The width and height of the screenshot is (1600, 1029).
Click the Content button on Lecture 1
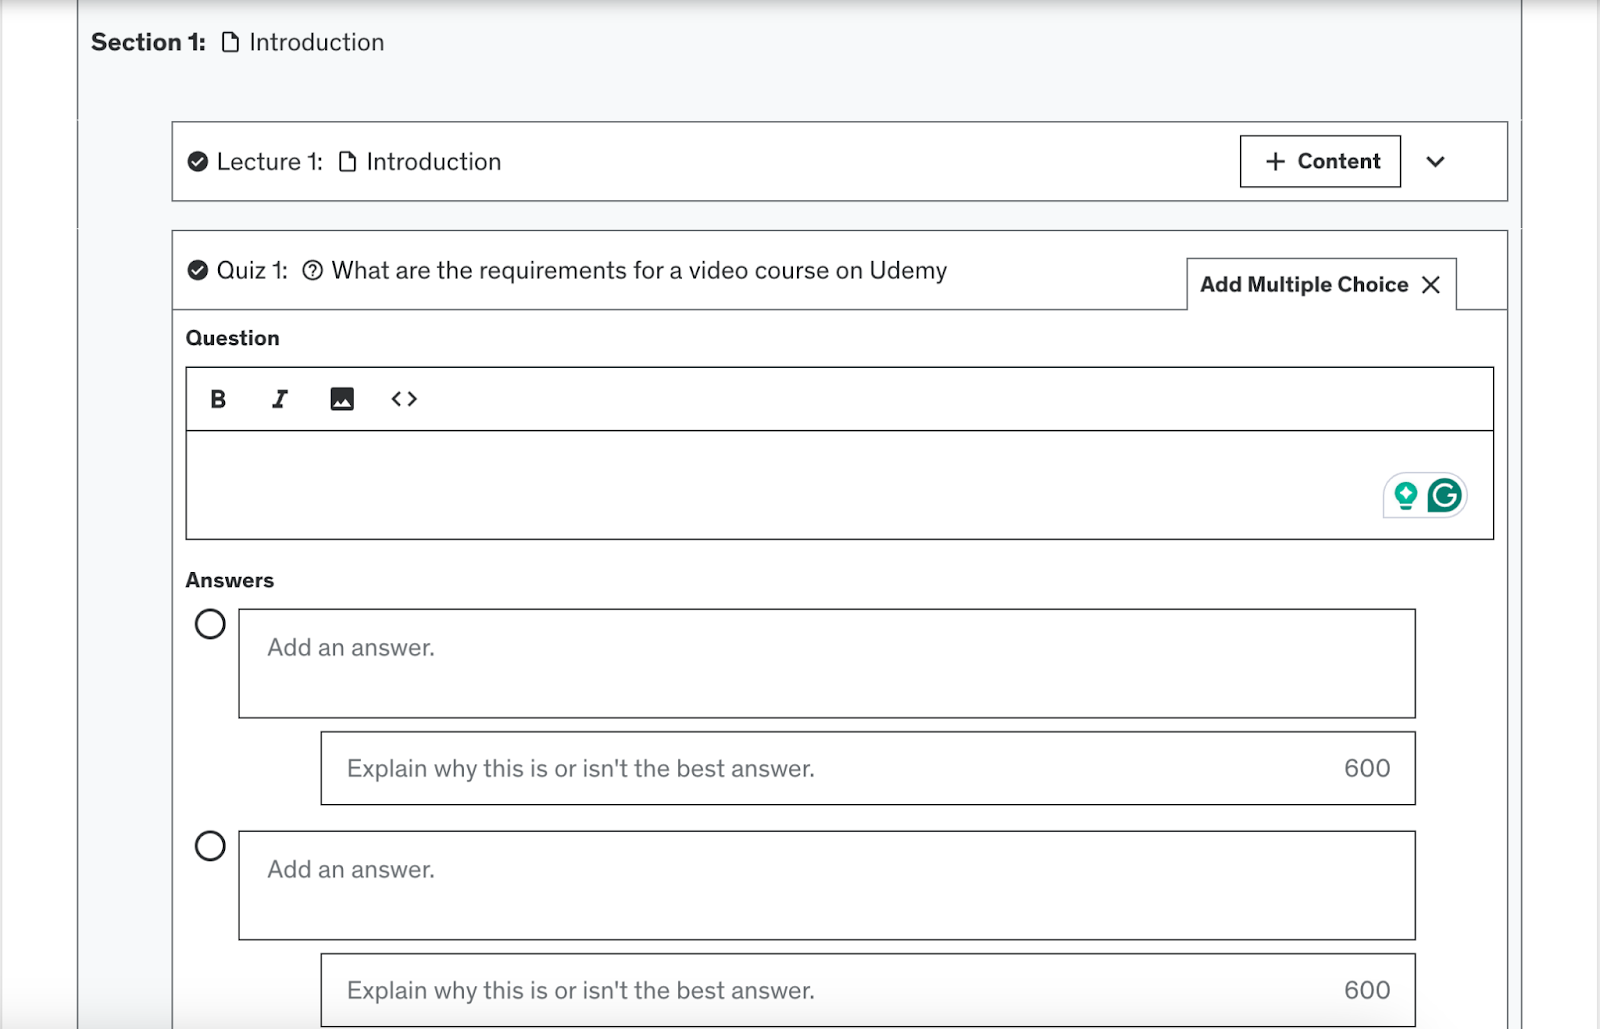tap(1320, 161)
